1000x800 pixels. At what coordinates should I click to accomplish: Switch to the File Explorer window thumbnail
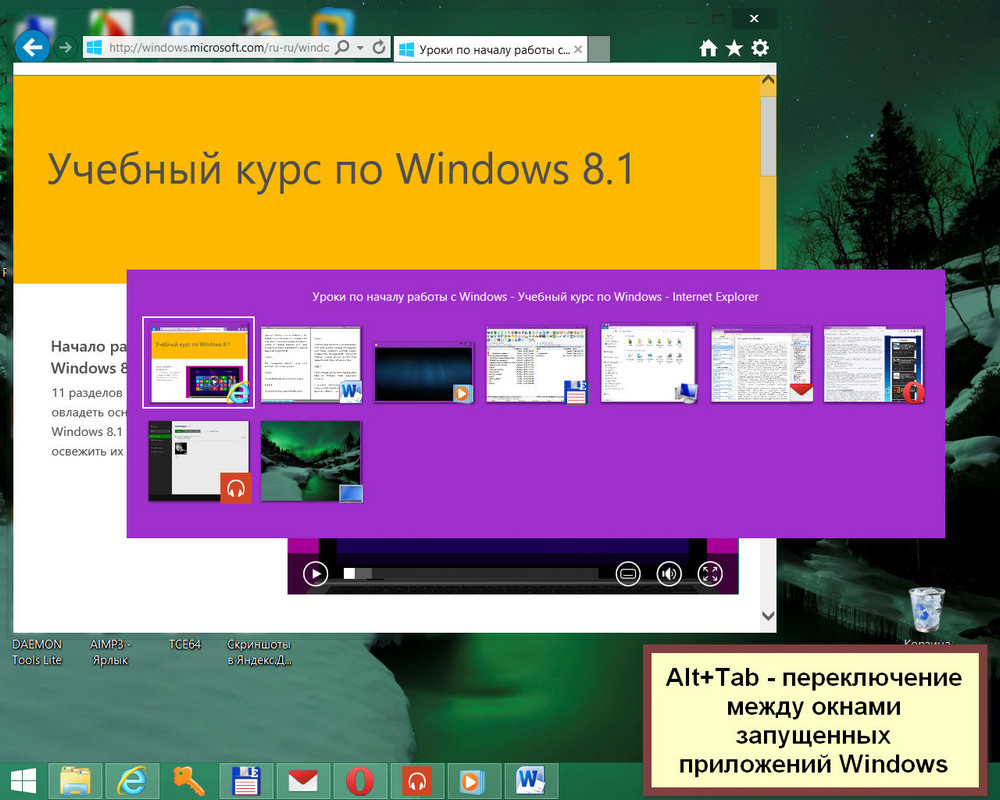pyautogui.click(x=649, y=363)
